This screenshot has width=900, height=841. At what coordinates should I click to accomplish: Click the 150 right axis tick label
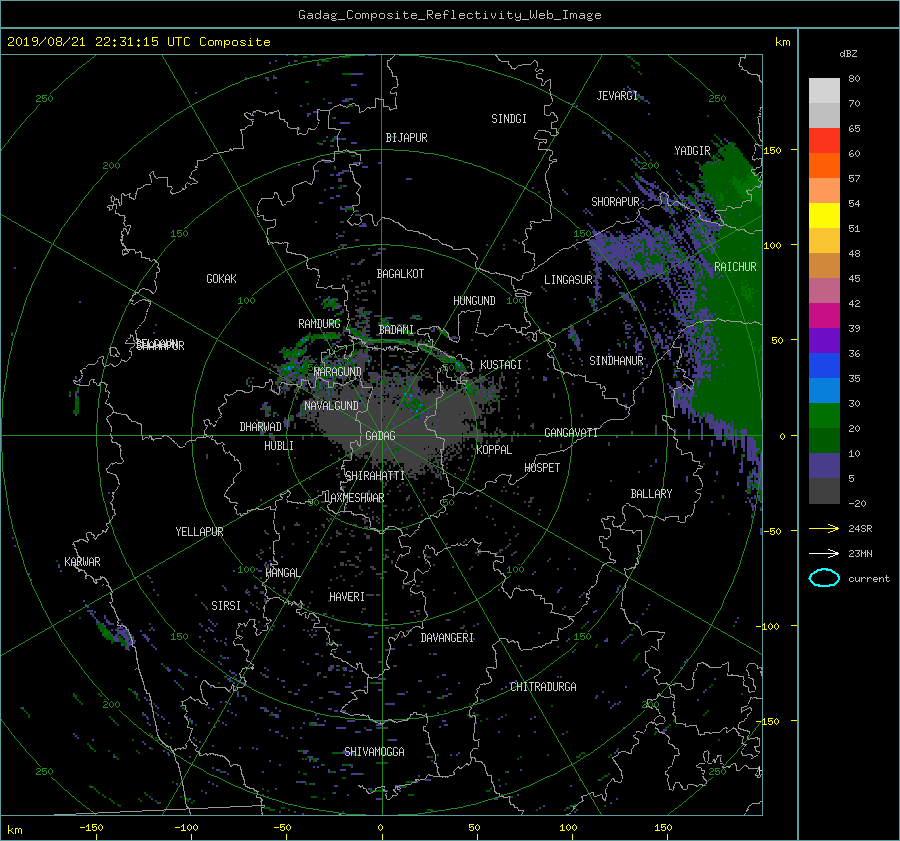coord(772,150)
